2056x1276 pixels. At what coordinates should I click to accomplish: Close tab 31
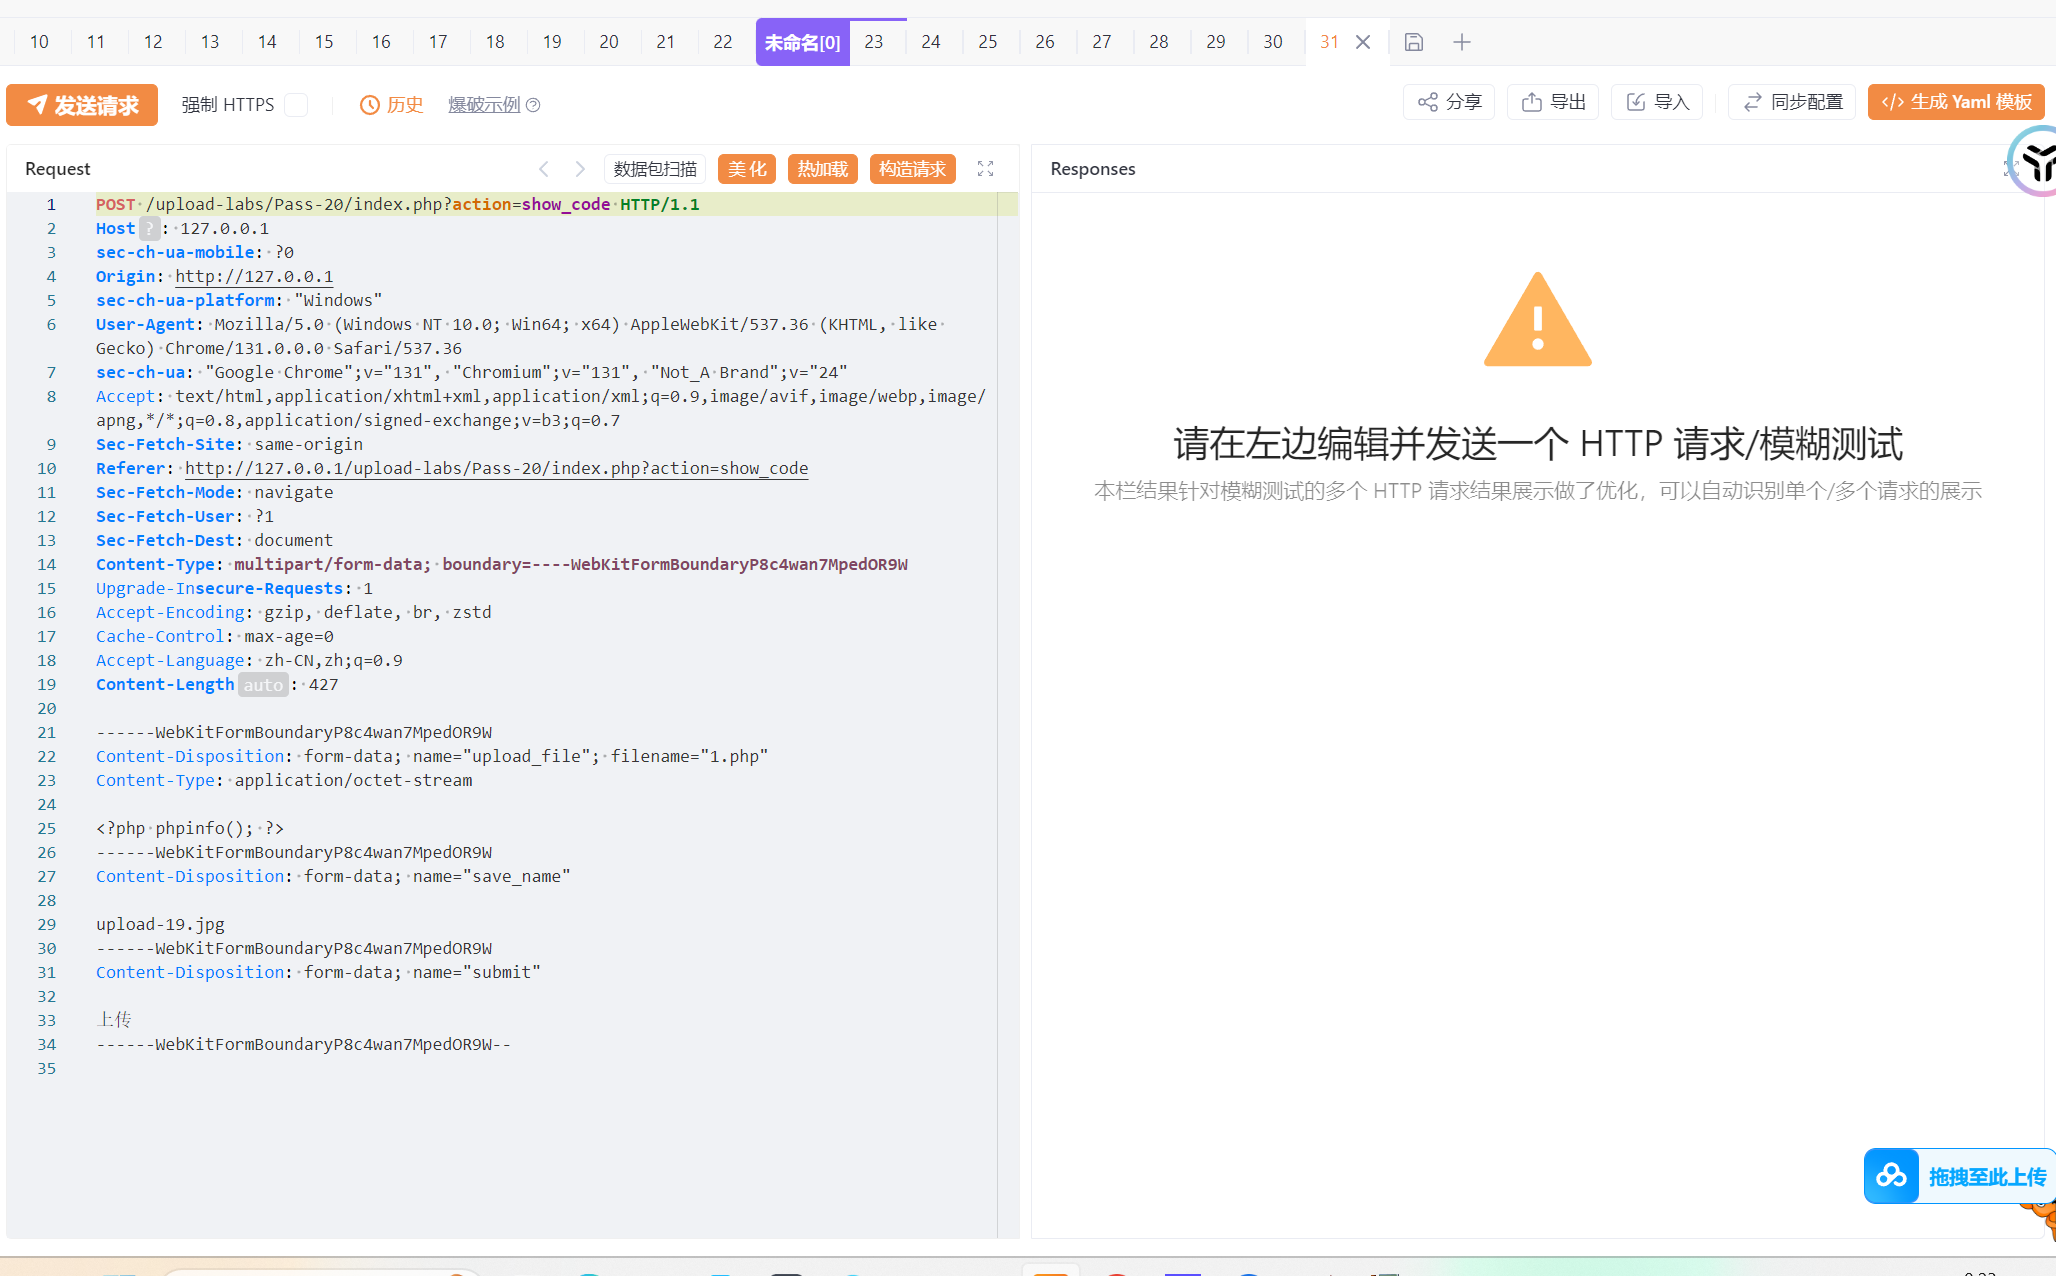(1362, 42)
